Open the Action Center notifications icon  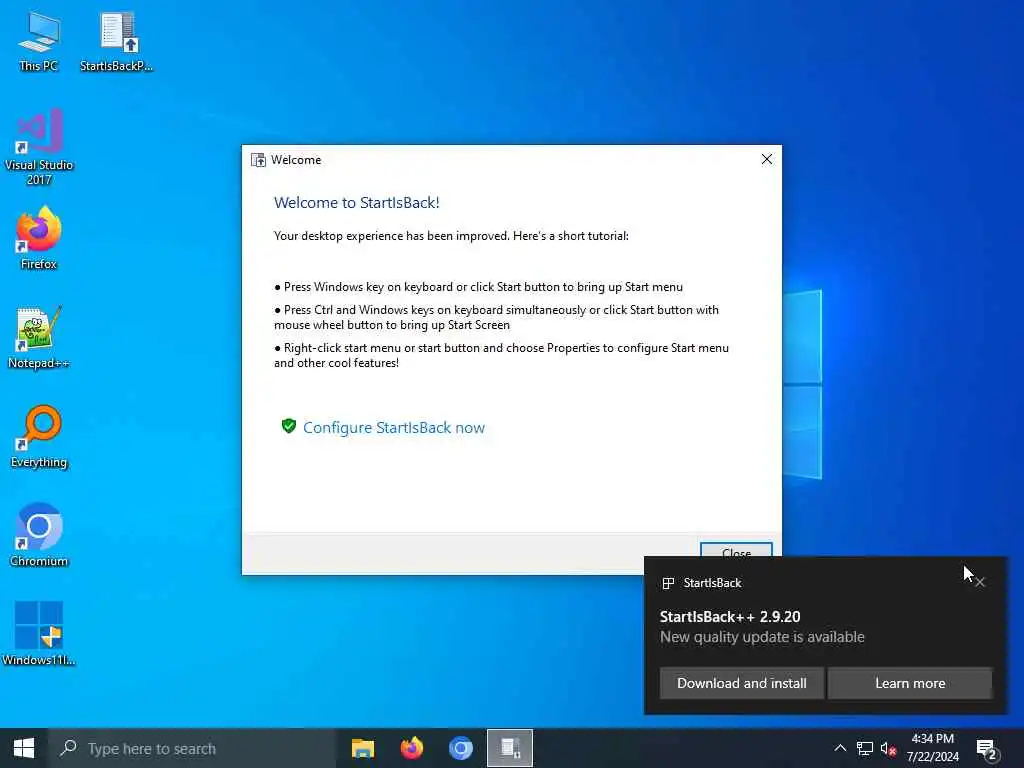(x=987, y=748)
